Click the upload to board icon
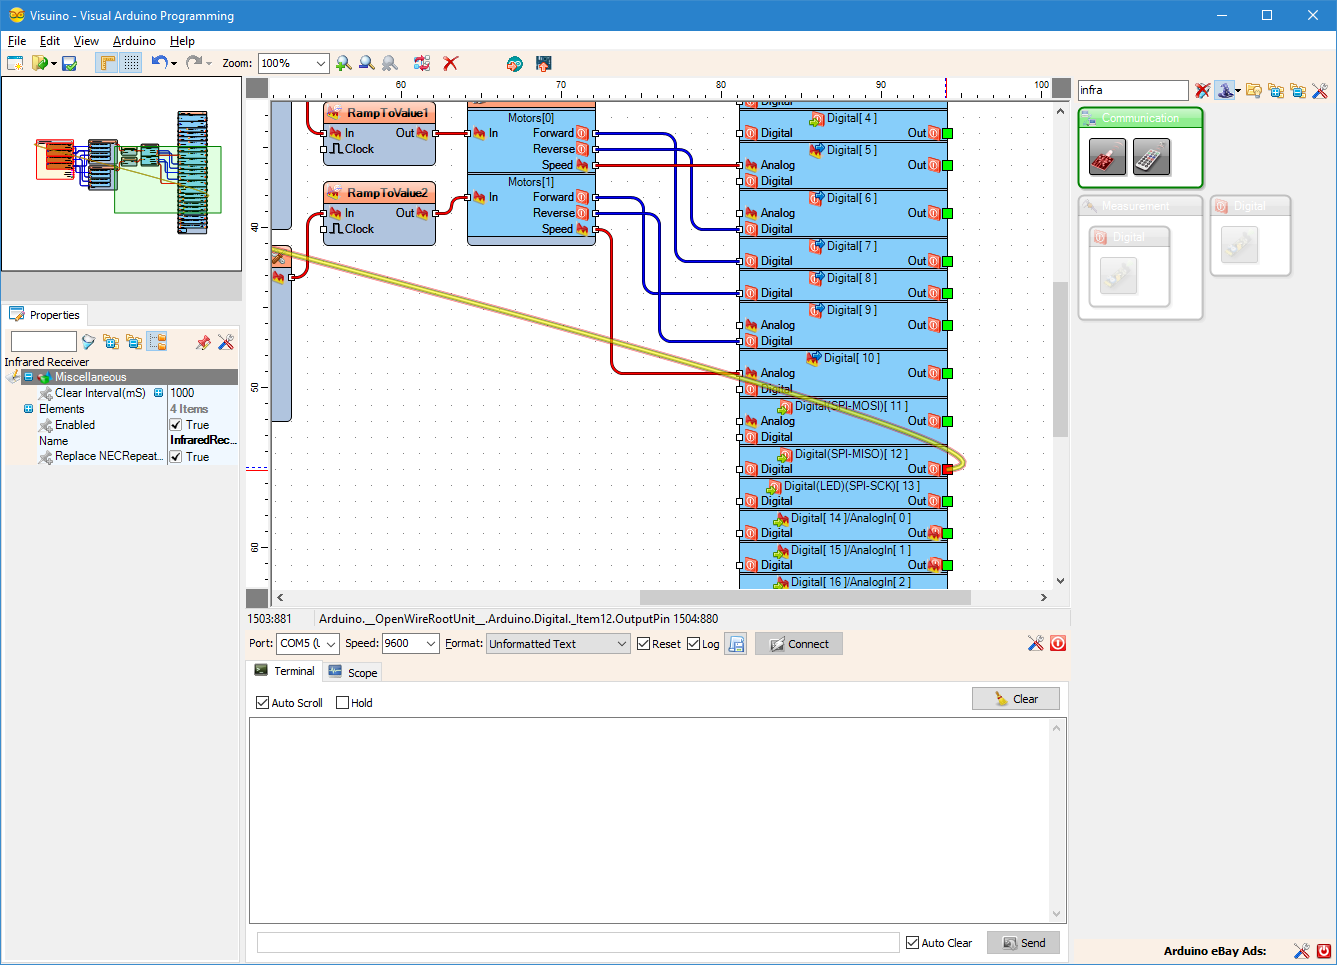 click(x=544, y=63)
